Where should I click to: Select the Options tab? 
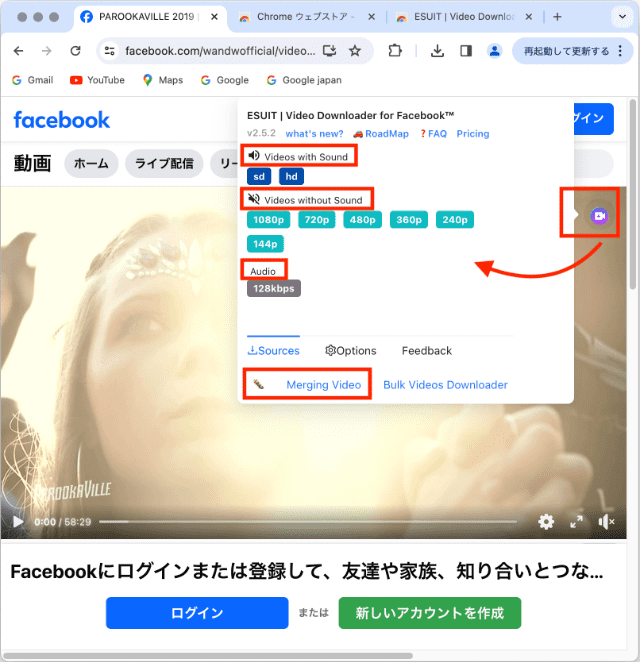point(350,350)
